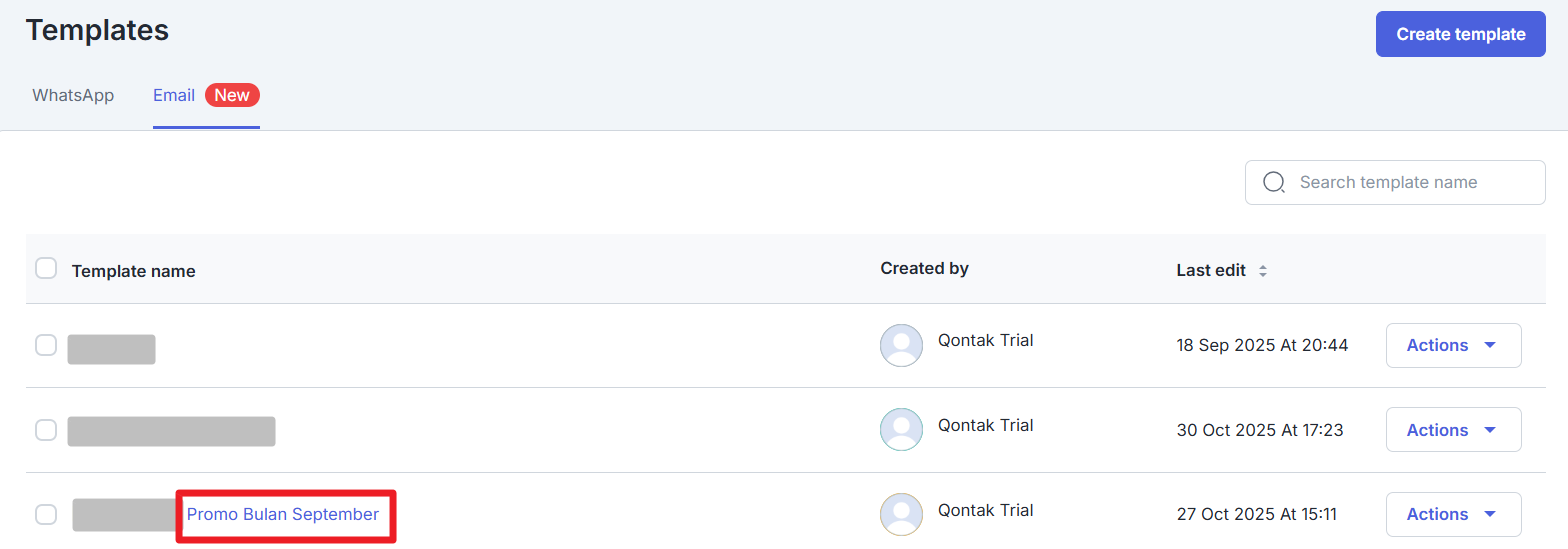
Task: Click the magnifier icon in the search box
Action: click(x=1273, y=183)
